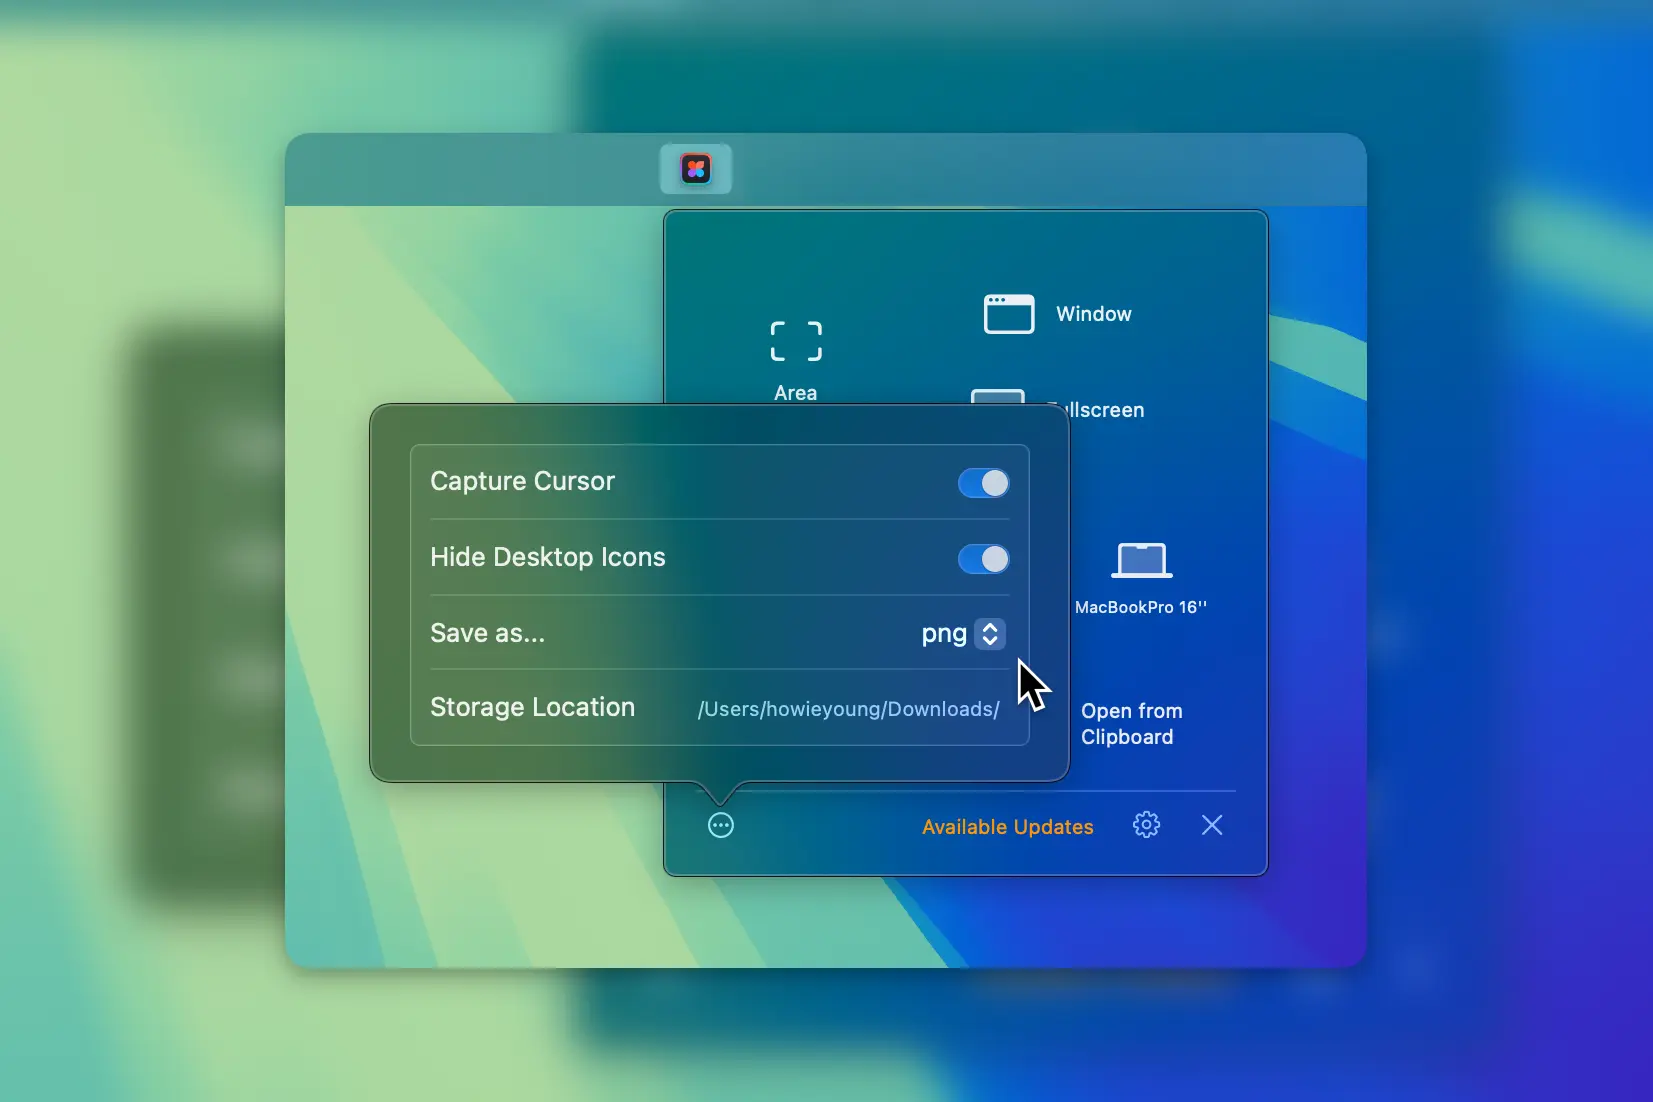The width and height of the screenshot is (1653, 1102).
Task: Select the MacBookPro 16'' laptop icon
Action: (1141, 560)
